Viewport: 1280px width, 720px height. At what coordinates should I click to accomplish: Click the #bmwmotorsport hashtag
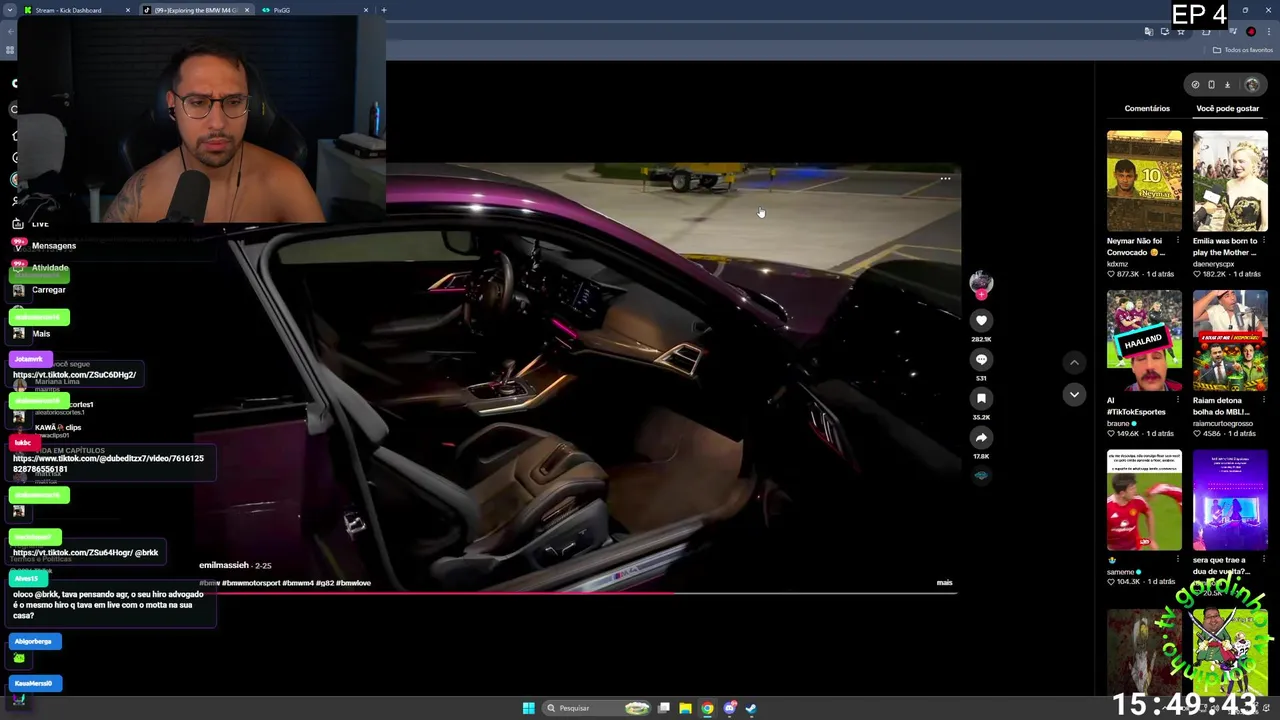pyautogui.click(x=252, y=583)
